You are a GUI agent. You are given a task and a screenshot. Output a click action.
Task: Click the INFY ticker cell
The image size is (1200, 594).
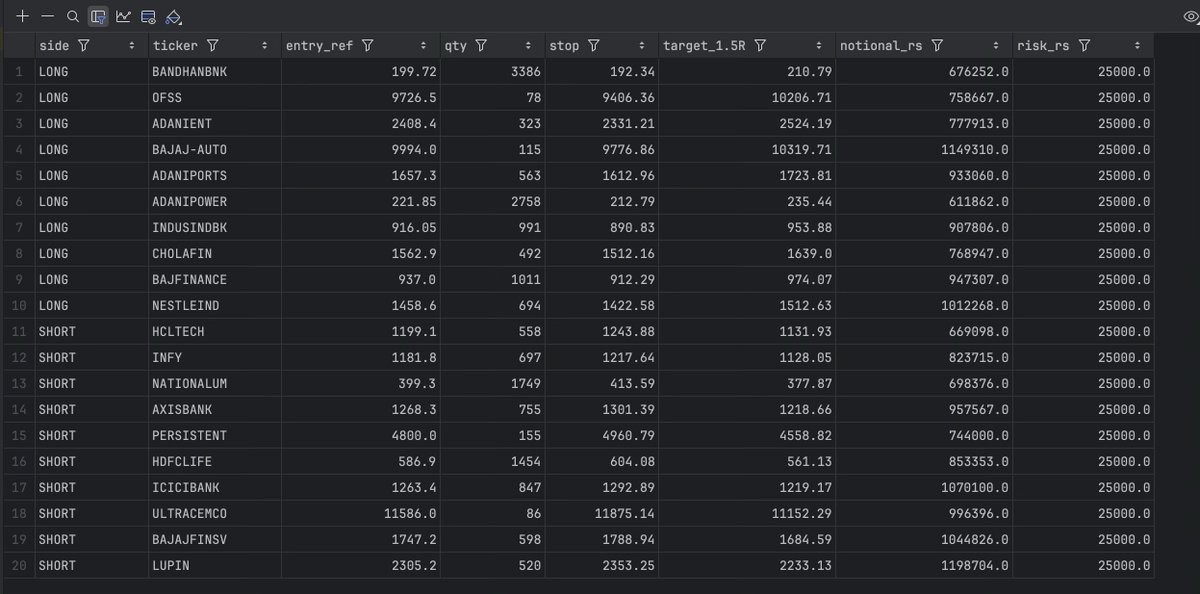pyautogui.click(x=213, y=358)
